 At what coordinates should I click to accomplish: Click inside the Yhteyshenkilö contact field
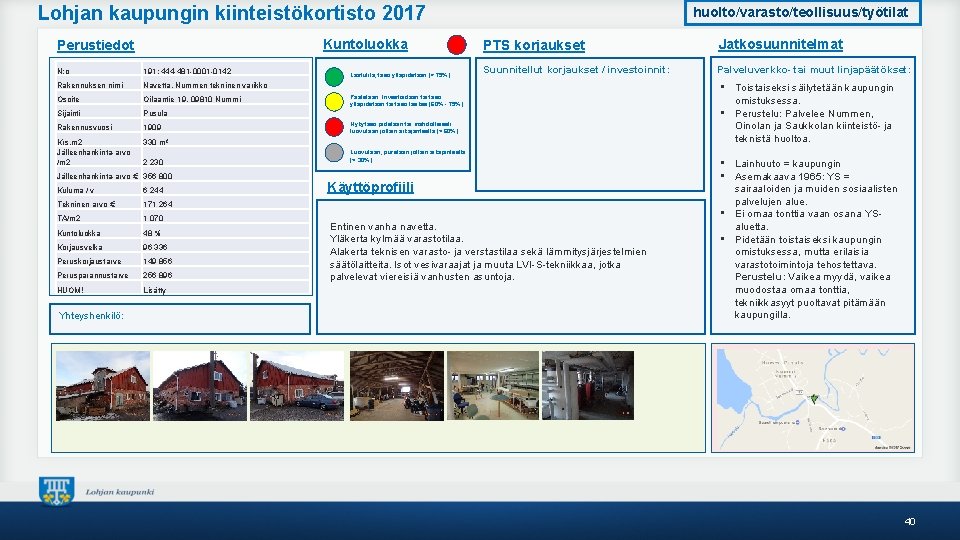point(180,319)
